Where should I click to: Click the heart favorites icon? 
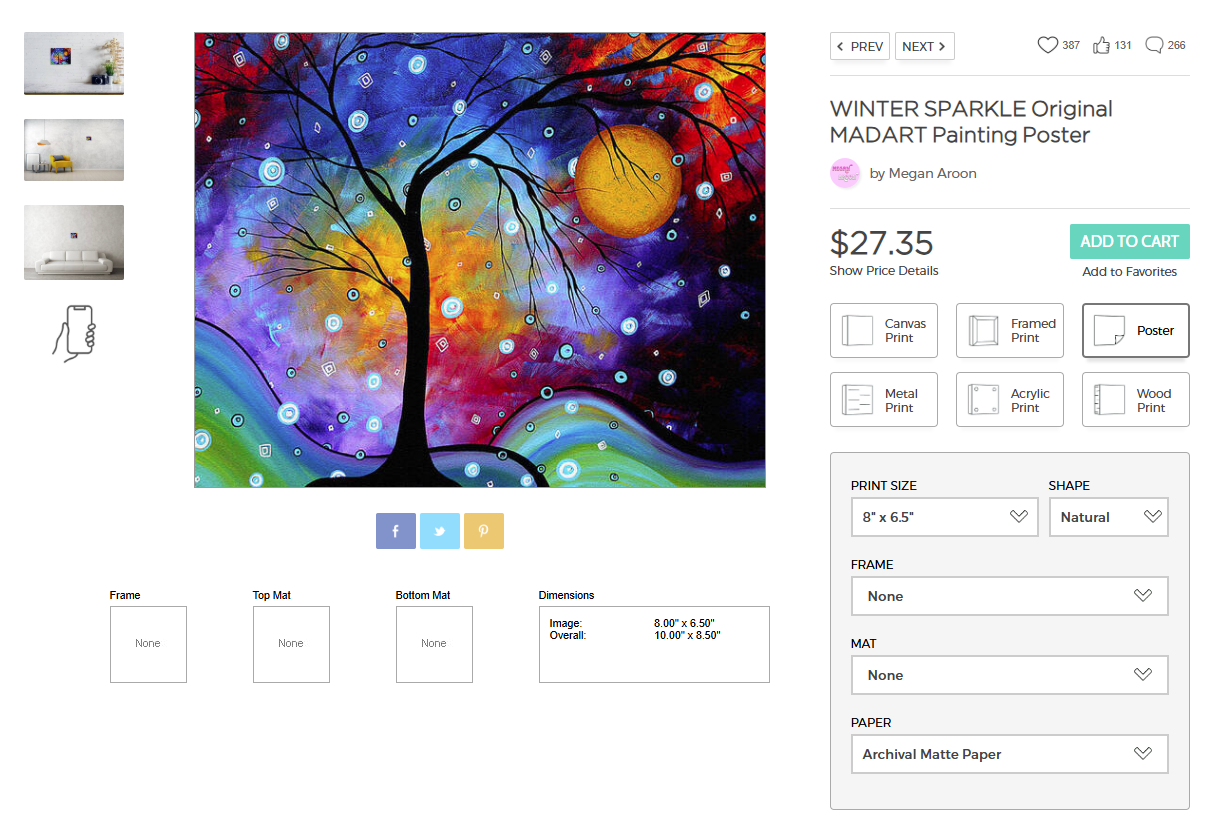(1047, 45)
